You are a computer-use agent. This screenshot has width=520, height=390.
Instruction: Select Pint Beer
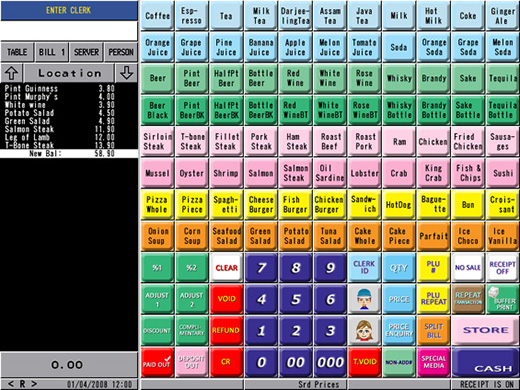pyautogui.click(x=192, y=78)
